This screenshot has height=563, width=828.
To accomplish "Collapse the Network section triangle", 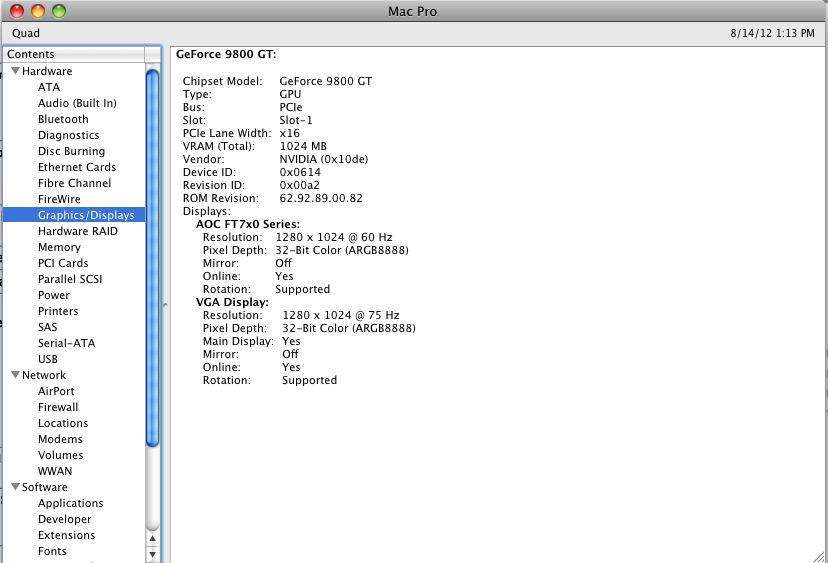I will 15,375.
